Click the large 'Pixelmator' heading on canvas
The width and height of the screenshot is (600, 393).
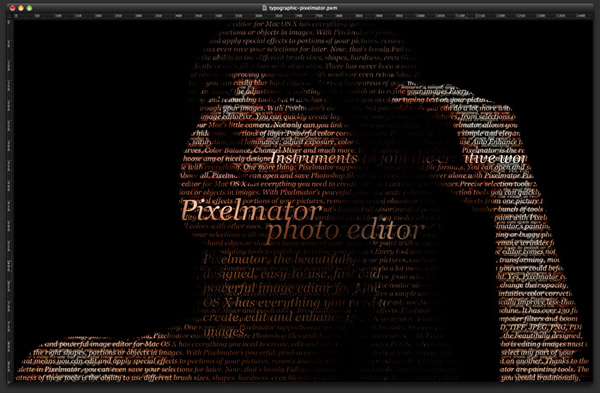tap(251, 210)
